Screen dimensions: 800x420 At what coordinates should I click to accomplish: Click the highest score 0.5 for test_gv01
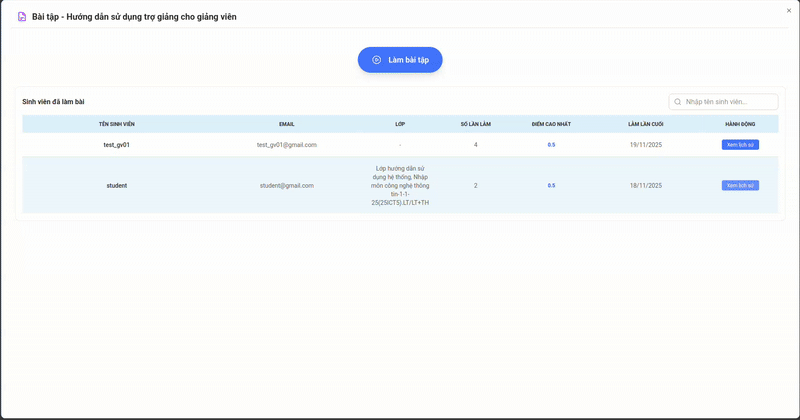tap(551, 145)
